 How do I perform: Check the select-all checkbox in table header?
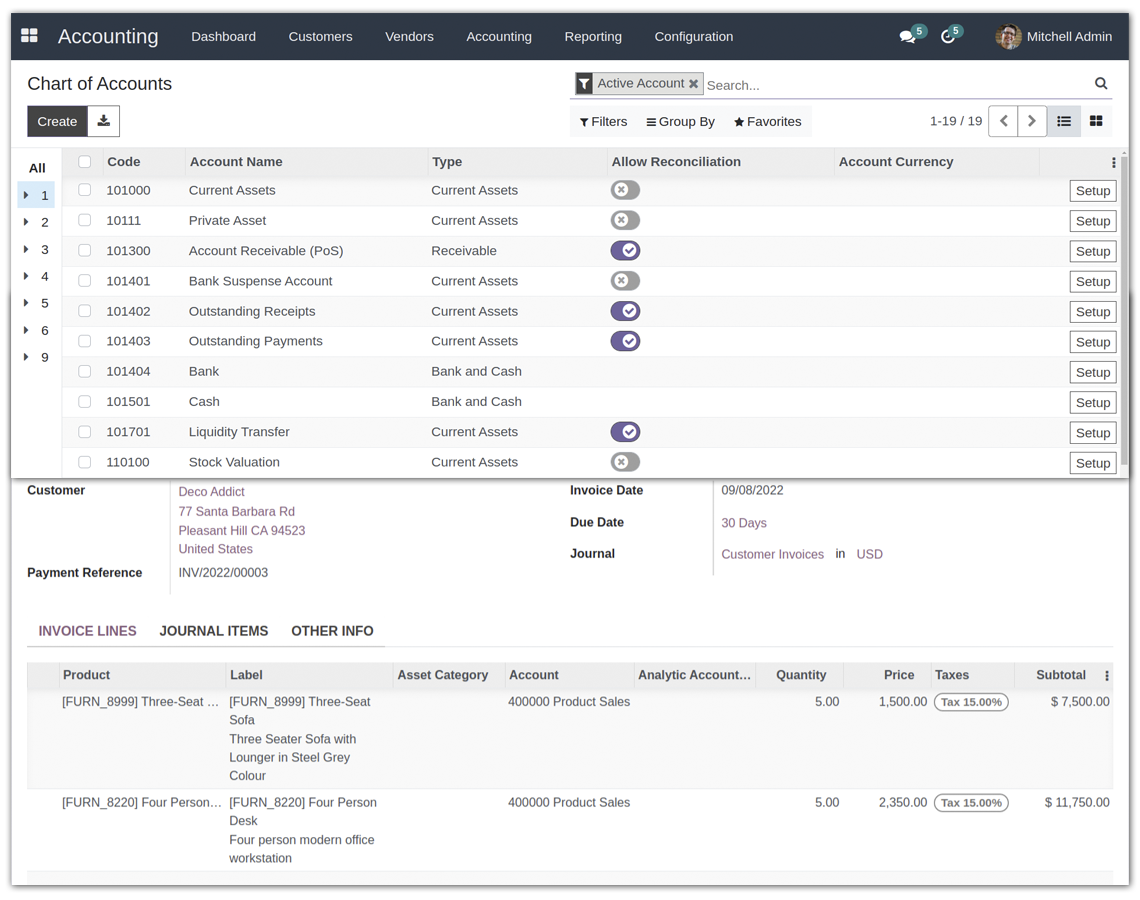point(84,161)
